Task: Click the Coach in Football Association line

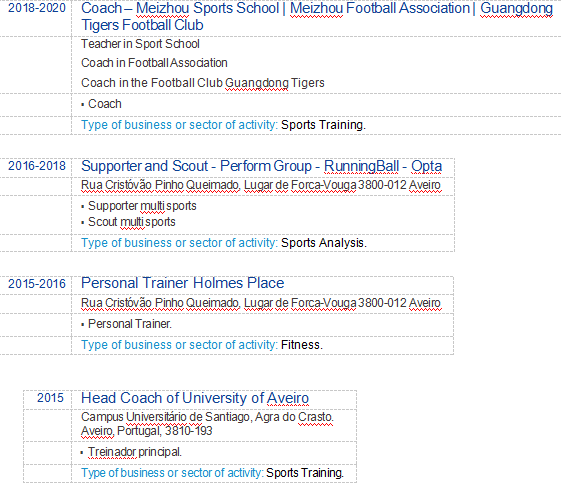Action: (154, 63)
